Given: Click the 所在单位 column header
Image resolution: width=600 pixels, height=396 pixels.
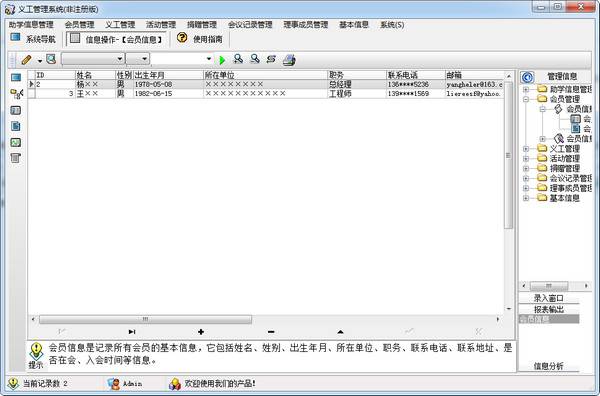Looking at the screenshot, I should pyautogui.click(x=266, y=75).
